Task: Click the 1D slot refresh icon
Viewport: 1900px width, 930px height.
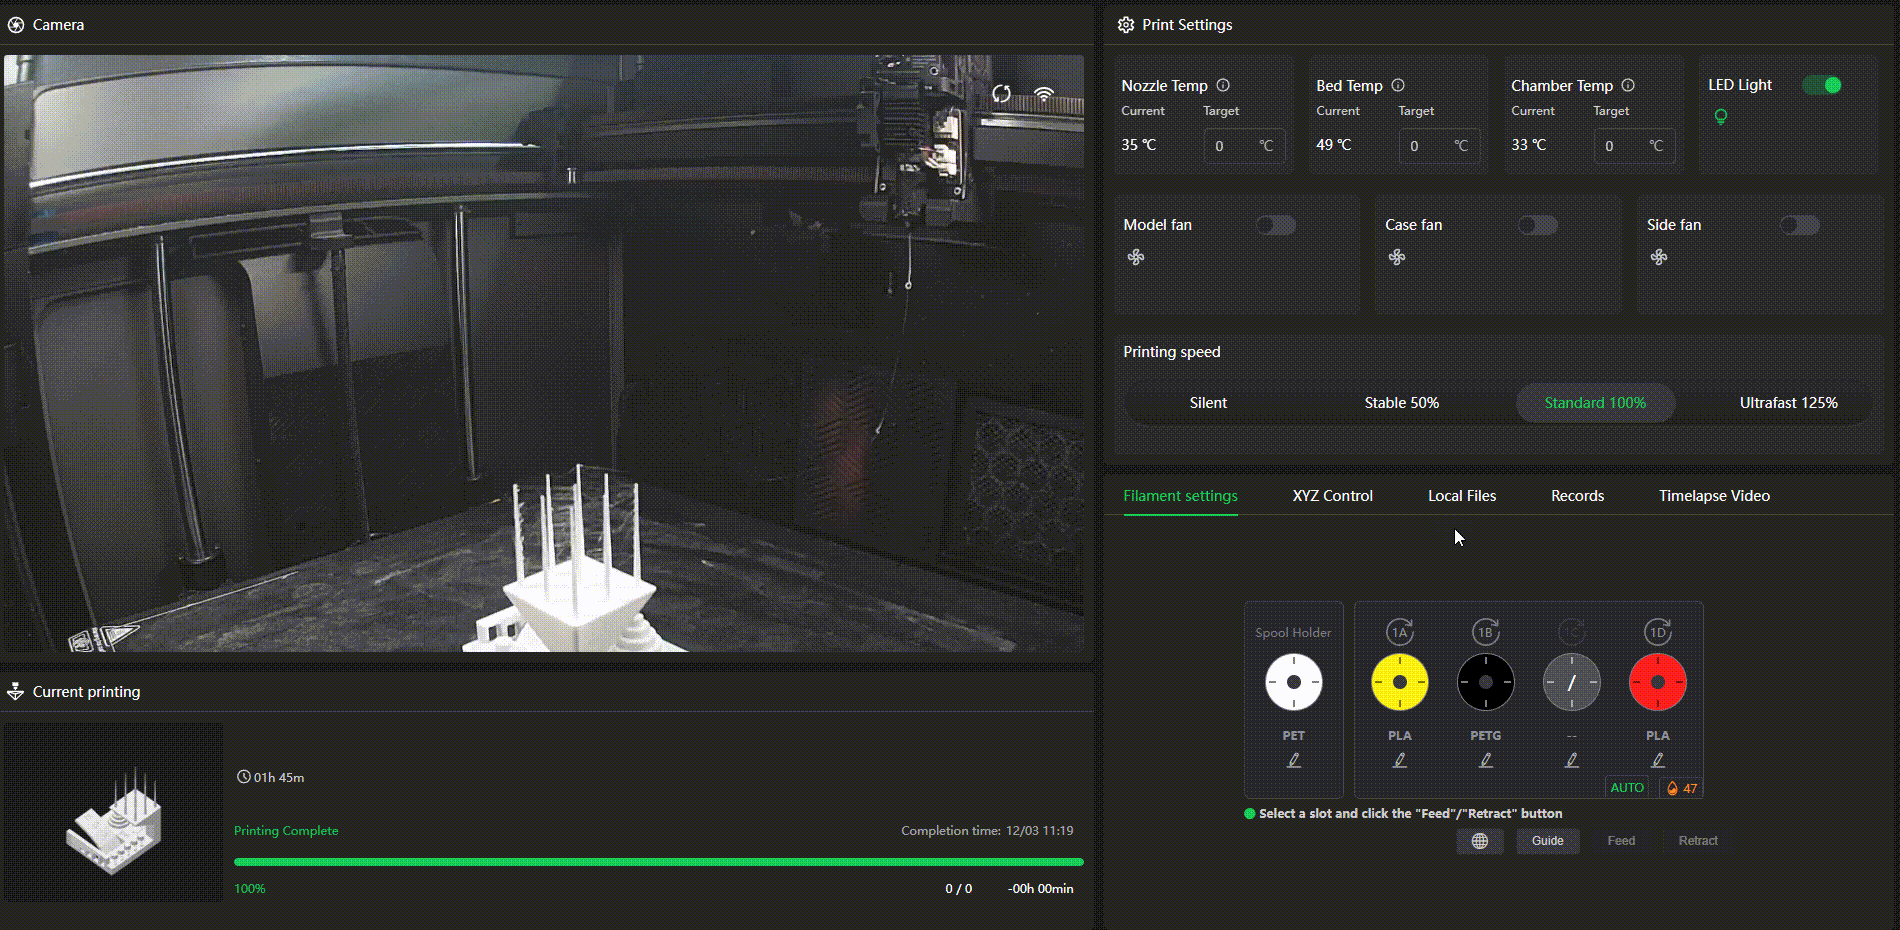Action: click(1657, 632)
